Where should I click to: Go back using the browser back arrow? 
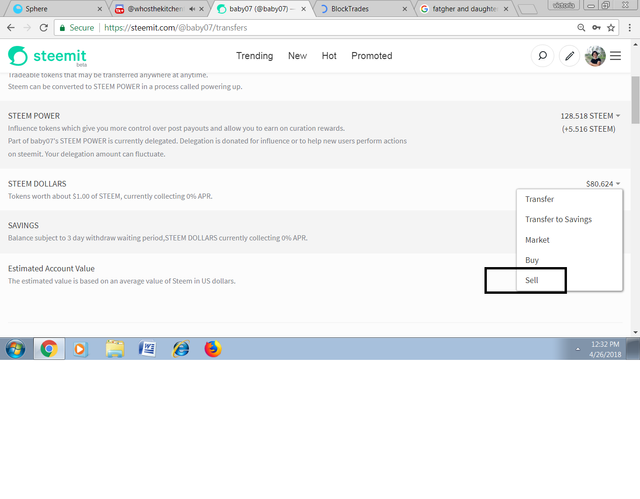coord(11,28)
